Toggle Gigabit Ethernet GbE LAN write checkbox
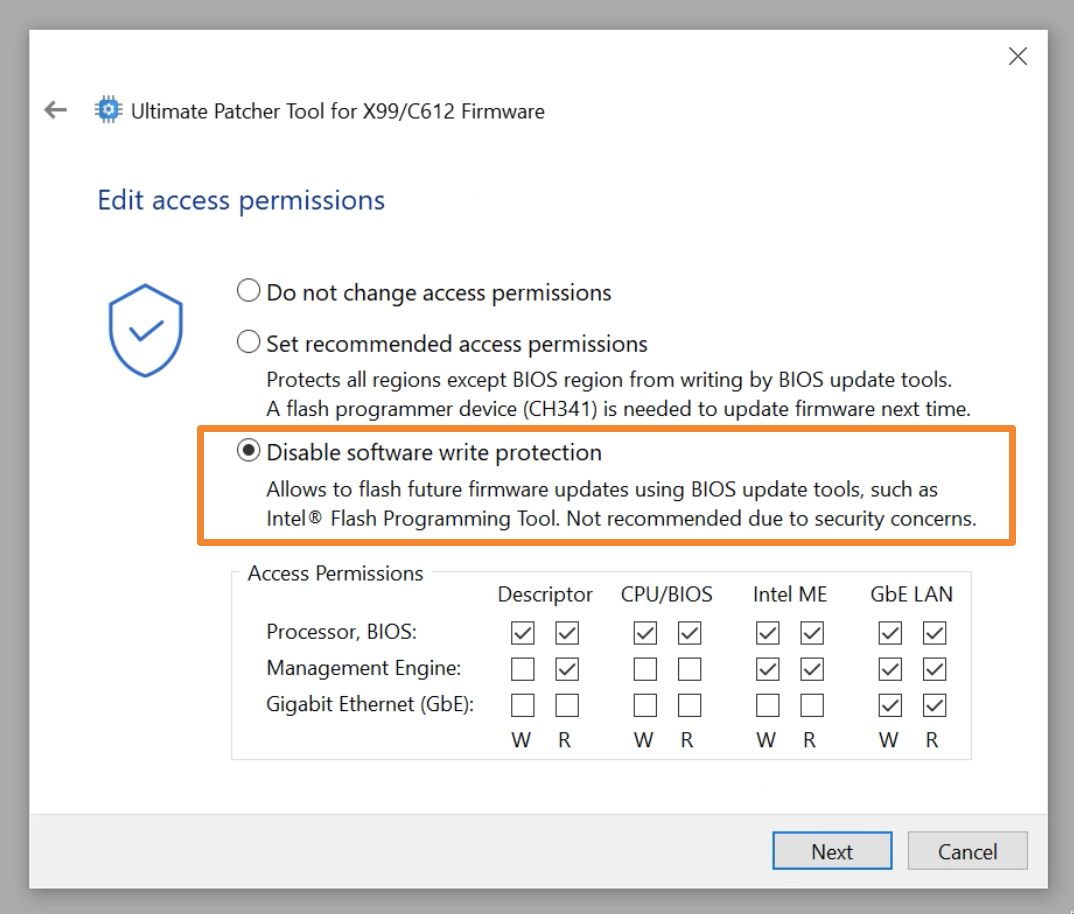 (889, 706)
